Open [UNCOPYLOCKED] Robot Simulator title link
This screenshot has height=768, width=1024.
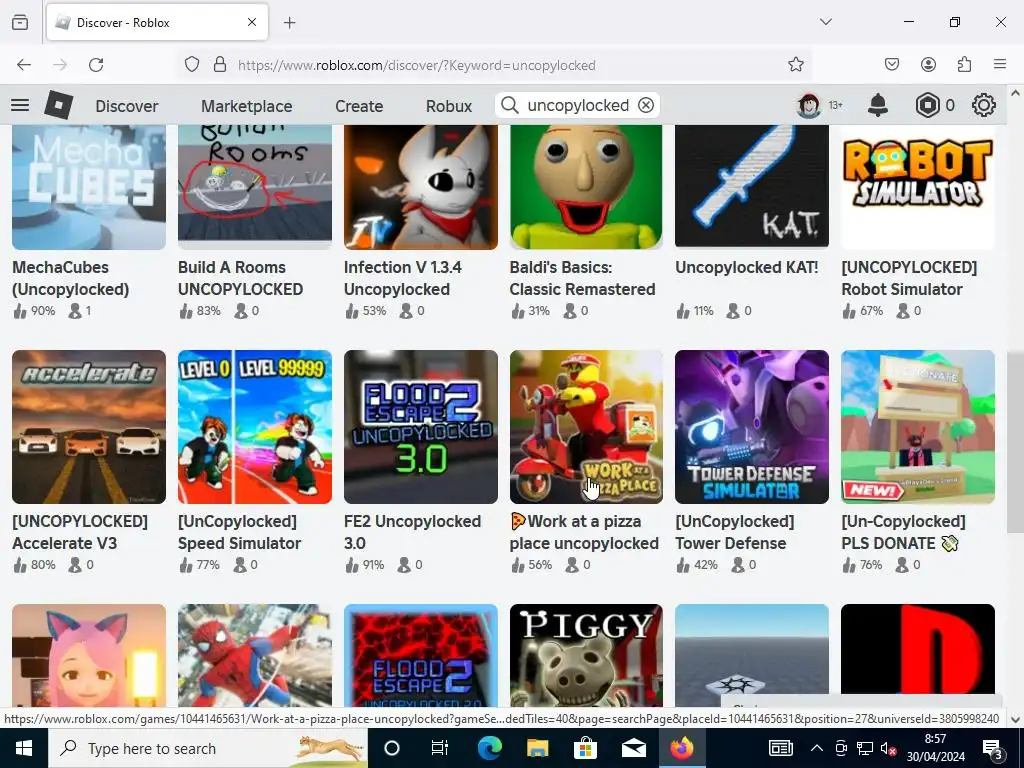(x=909, y=278)
